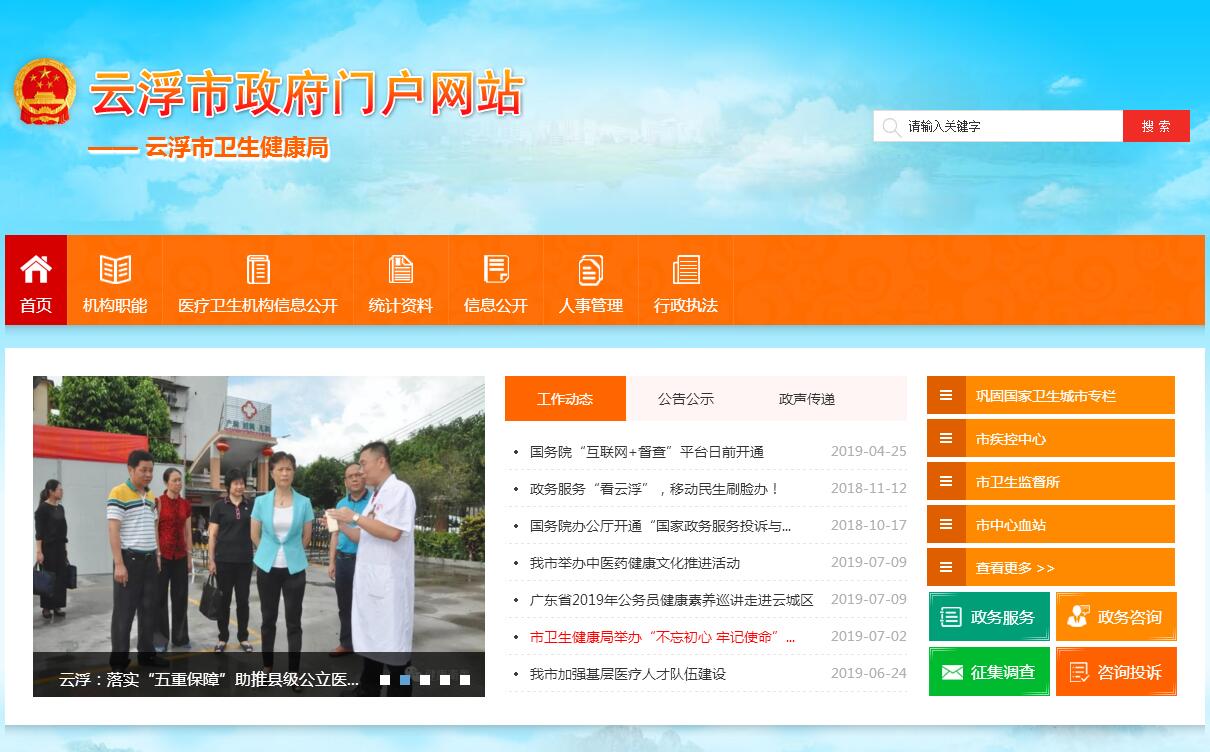Click the 人事管理 document icon

pos(591,269)
